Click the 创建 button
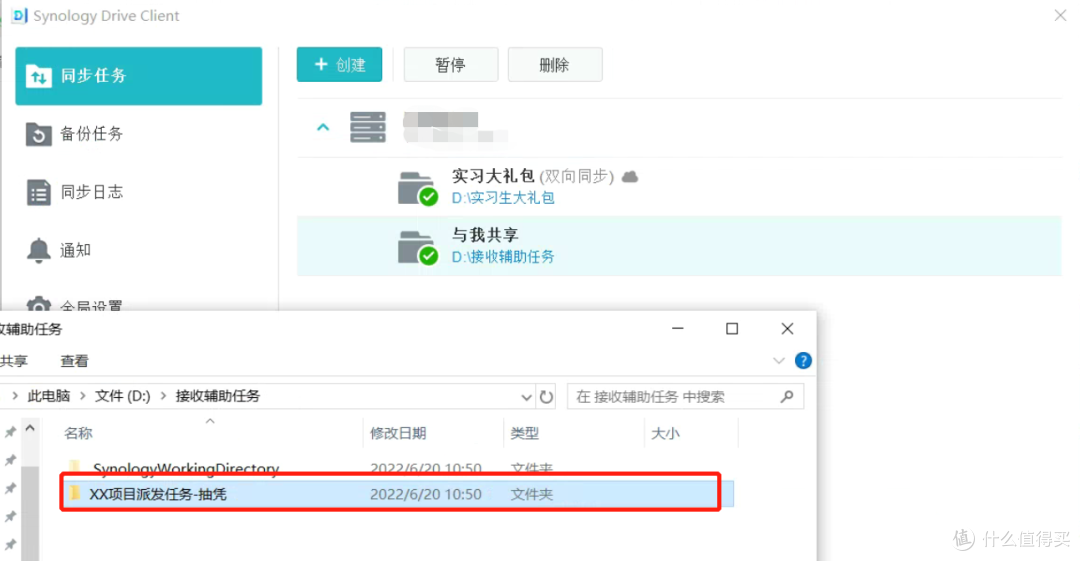1080x561 pixels. pos(340,65)
